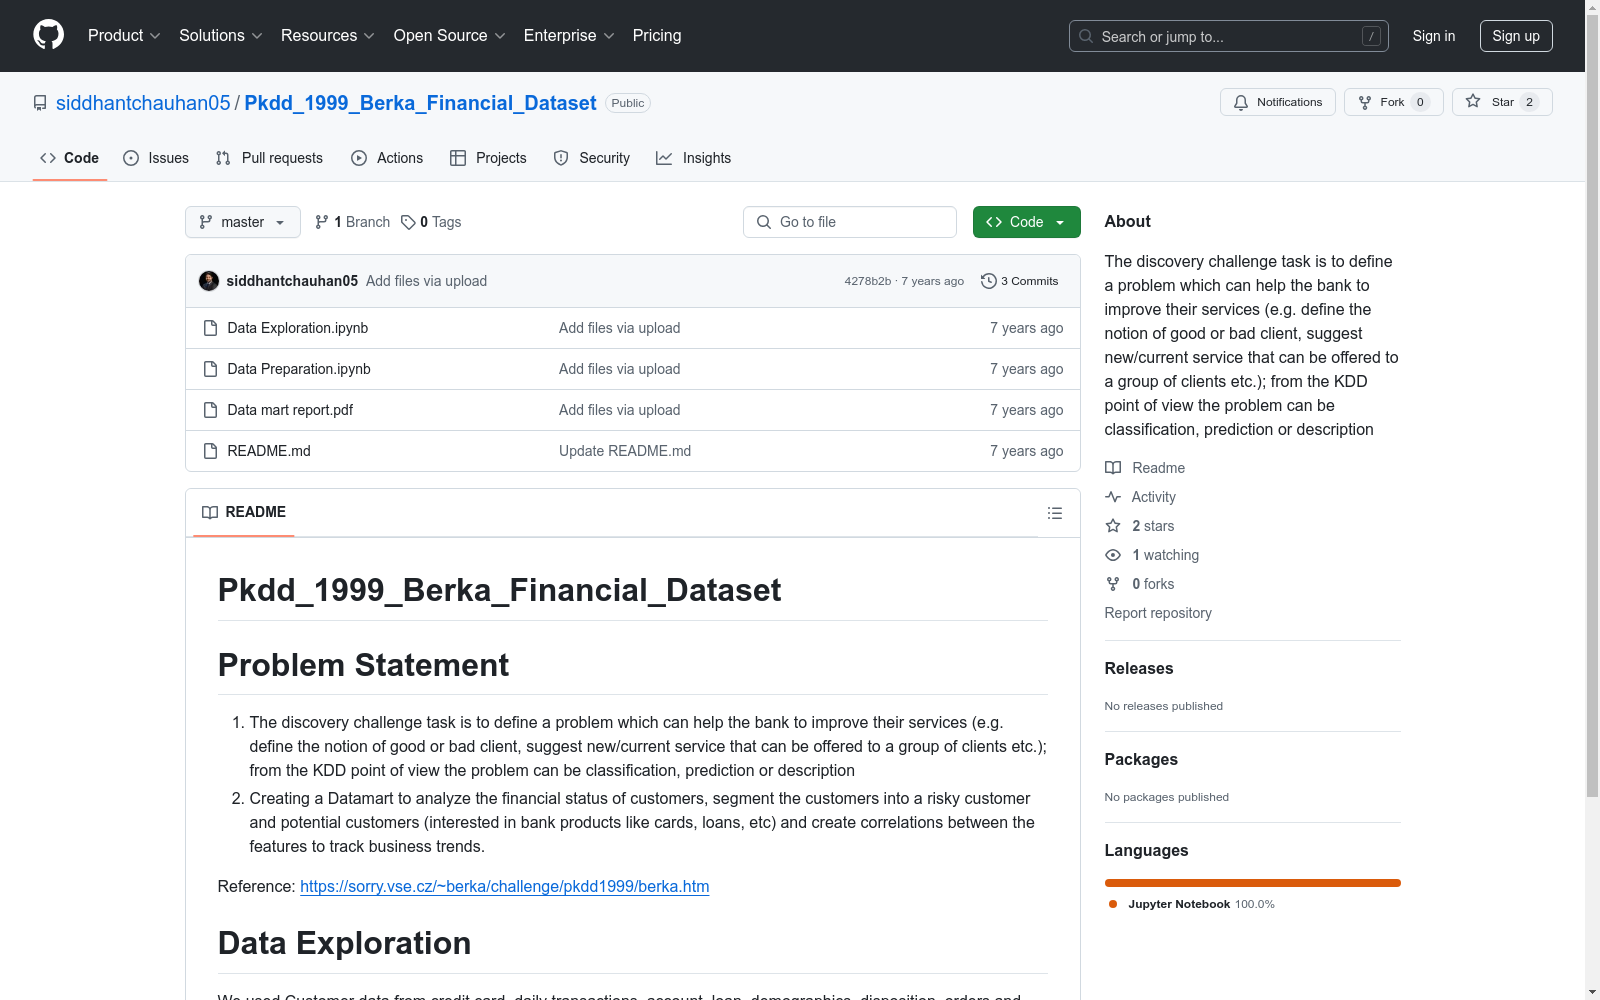This screenshot has height=1000, width=1600.
Task: Click the Update README.md commit message
Action: point(625,451)
